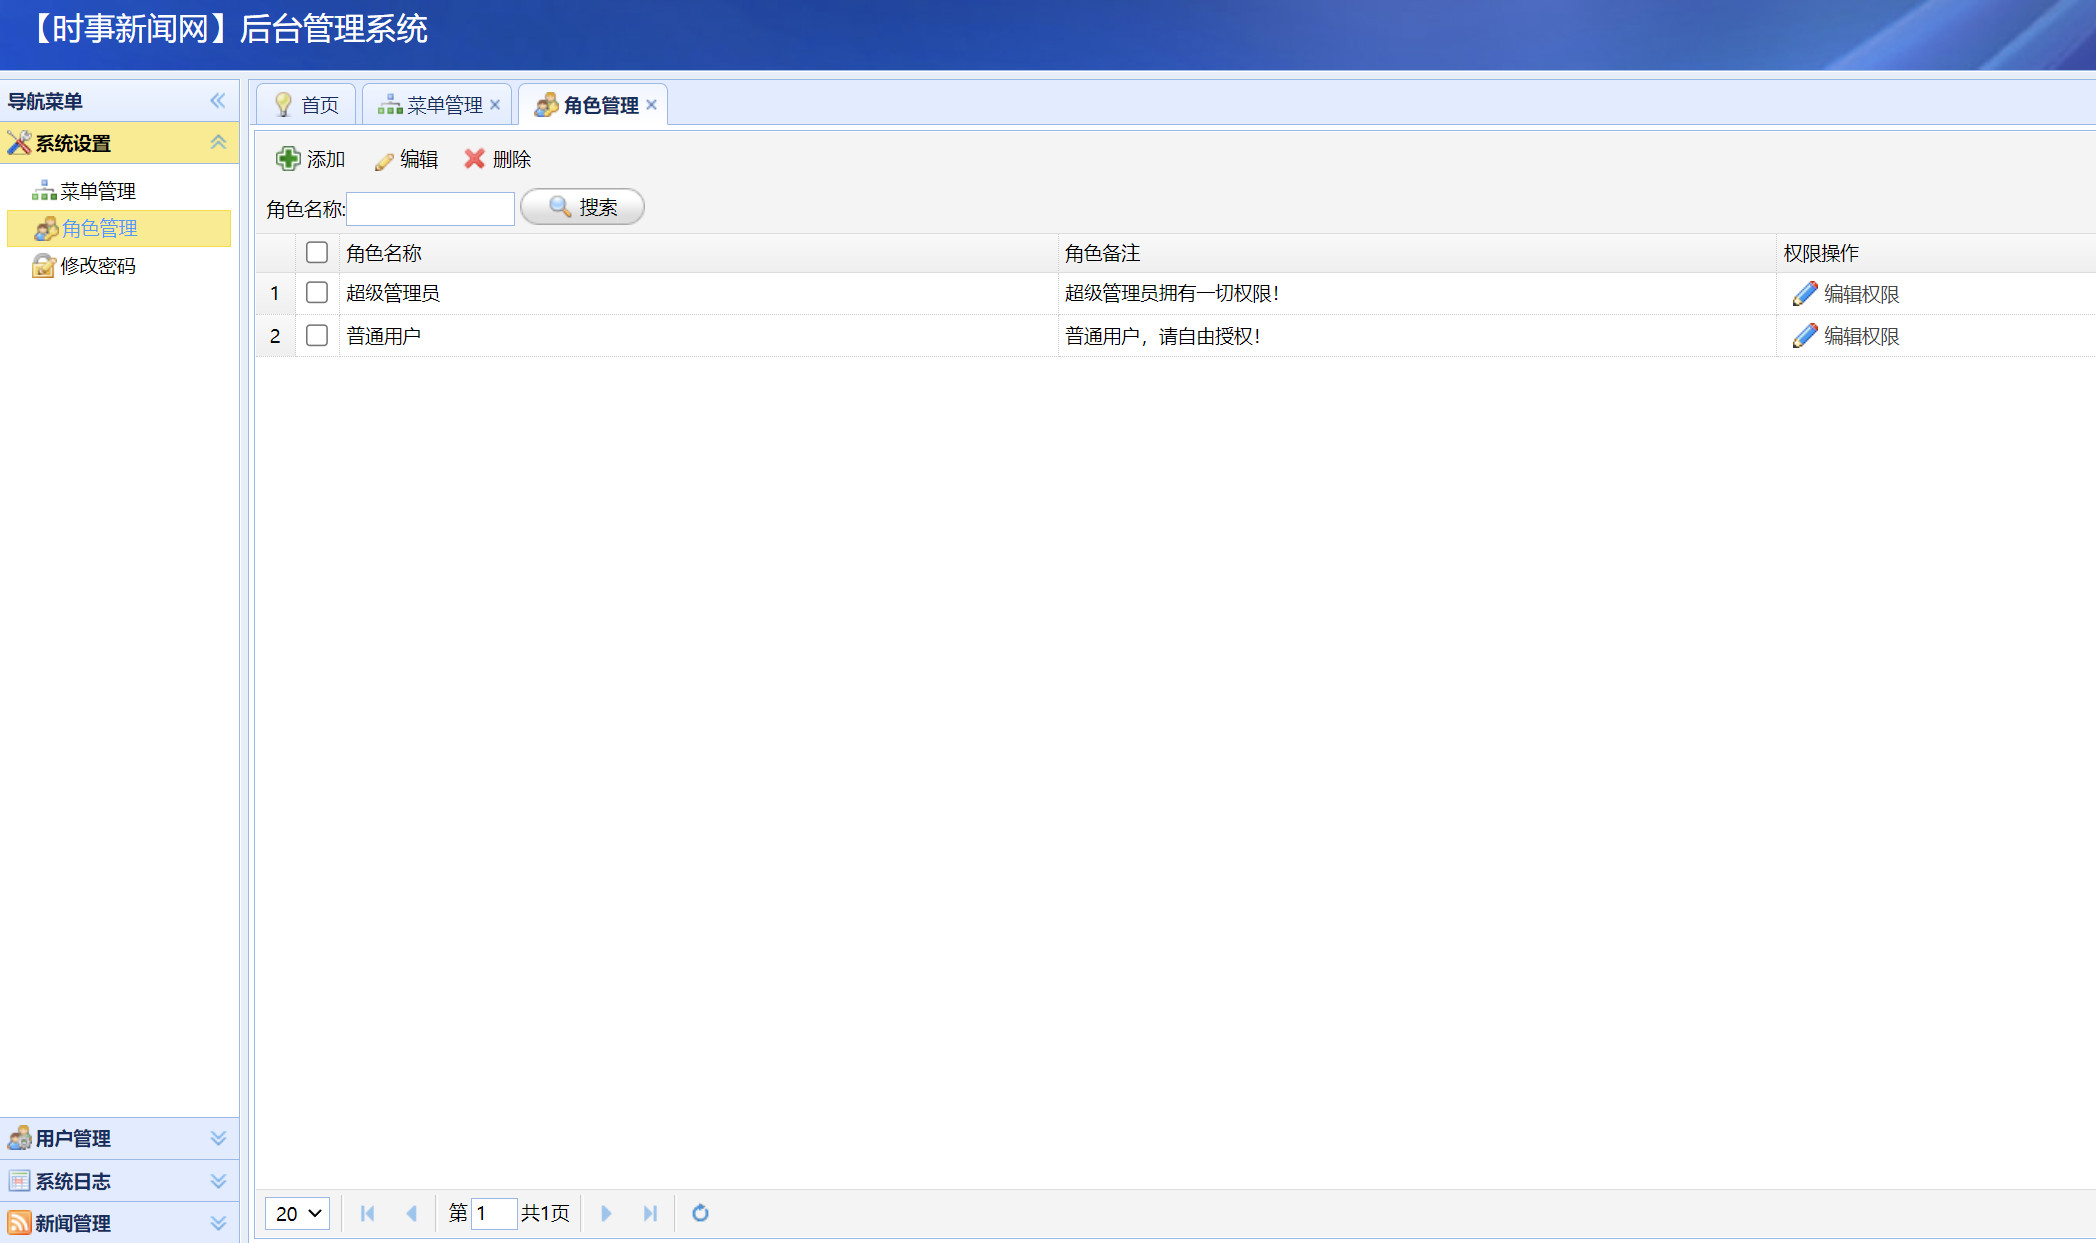The image size is (2096, 1243).
Task: Click the 搜索 search button
Action: pos(582,207)
